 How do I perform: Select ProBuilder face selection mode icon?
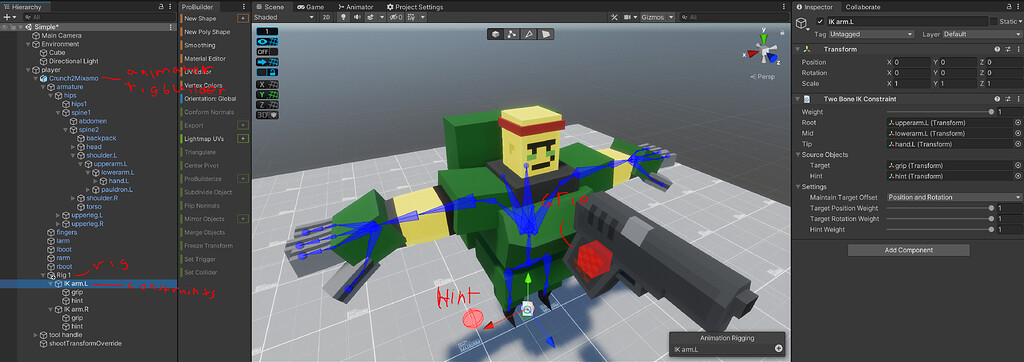tap(545, 34)
